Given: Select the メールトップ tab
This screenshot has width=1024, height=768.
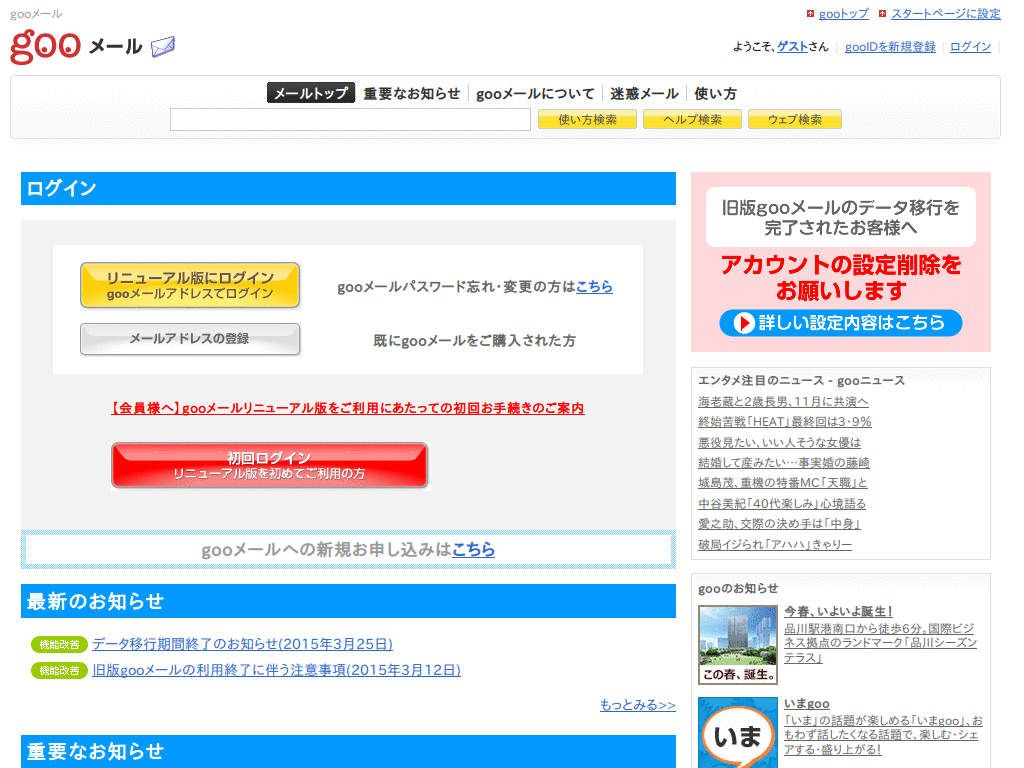Looking at the screenshot, I should coord(310,93).
